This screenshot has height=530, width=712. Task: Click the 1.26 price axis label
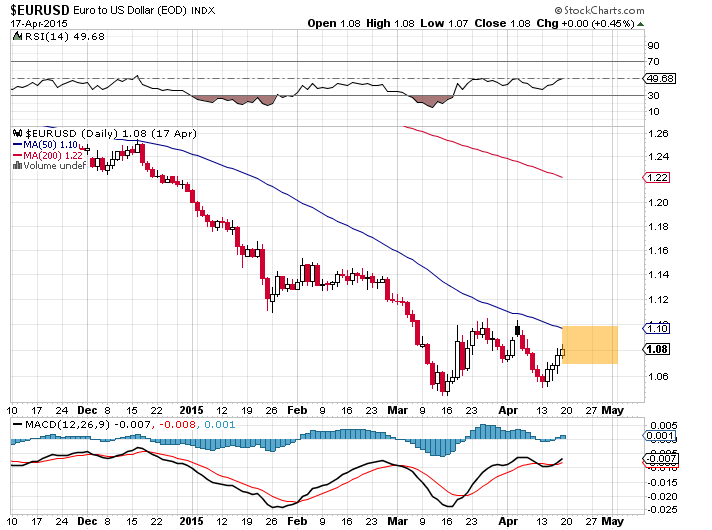(656, 133)
